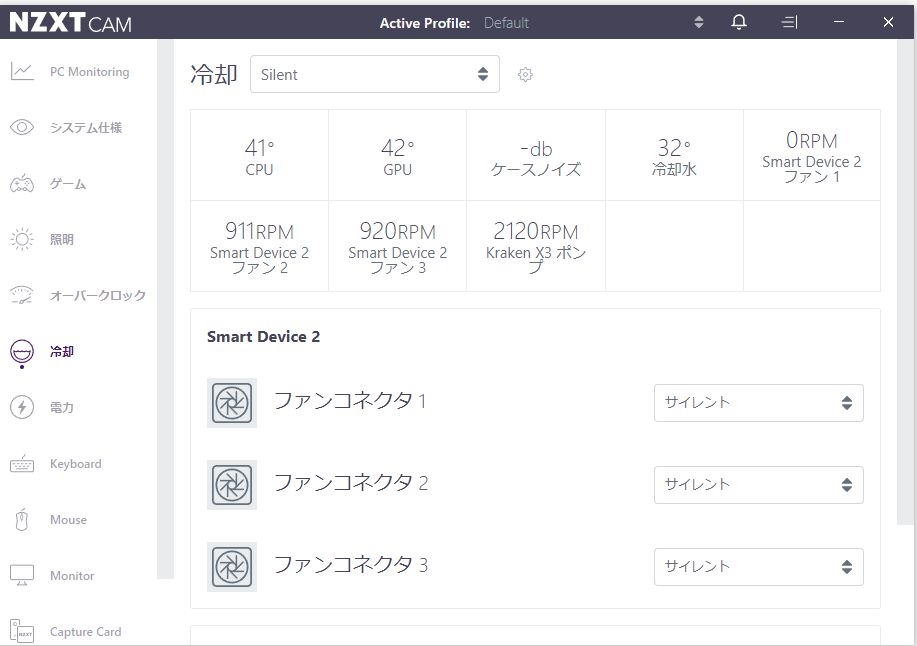917x646 pixels.
Task: Click the Smart Device 2 section heading
Action: [x=263, y=337]
